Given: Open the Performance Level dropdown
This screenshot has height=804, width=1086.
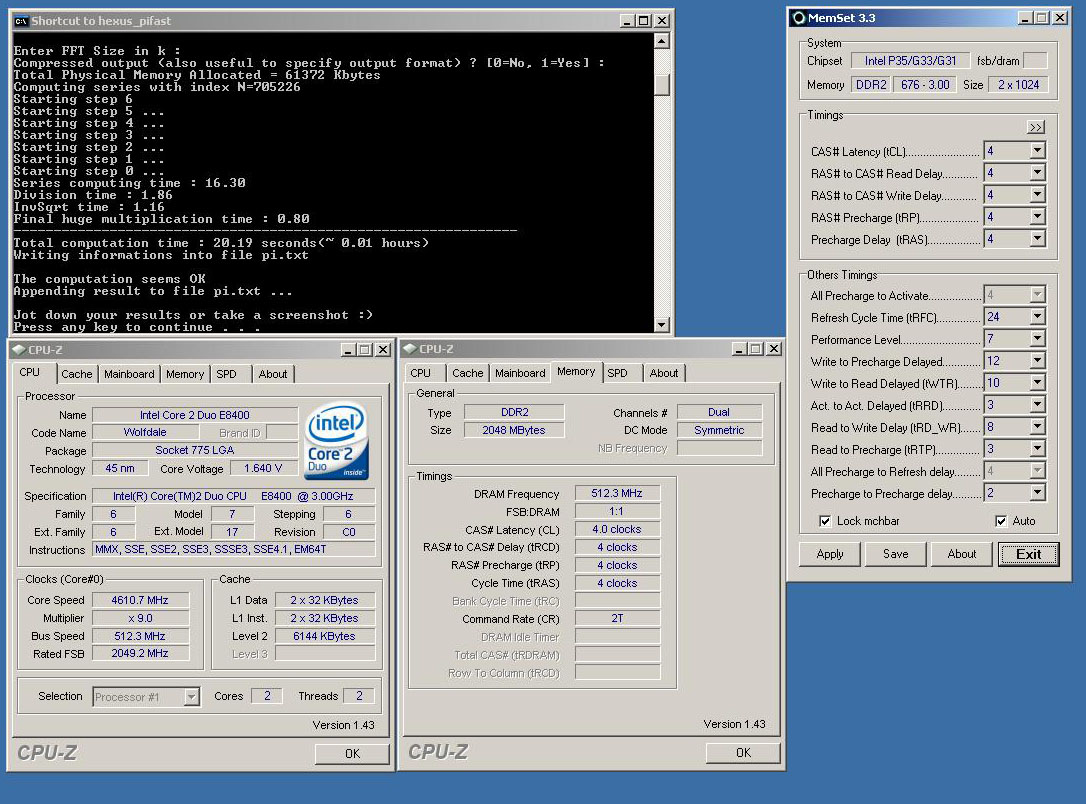Looking at the screenshot, I should tap(1037, 339).
